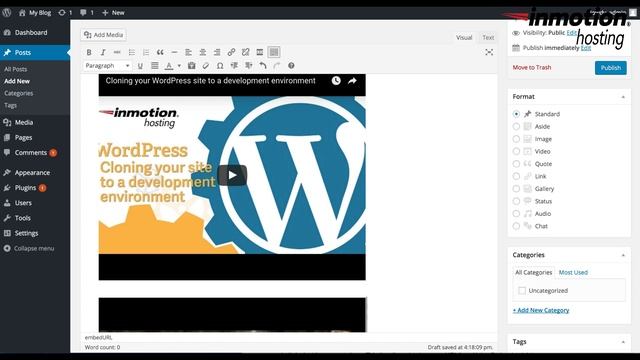Insert a numbered list
The width and height of the screenshot is (640, 360).
(x=146, y=52)
